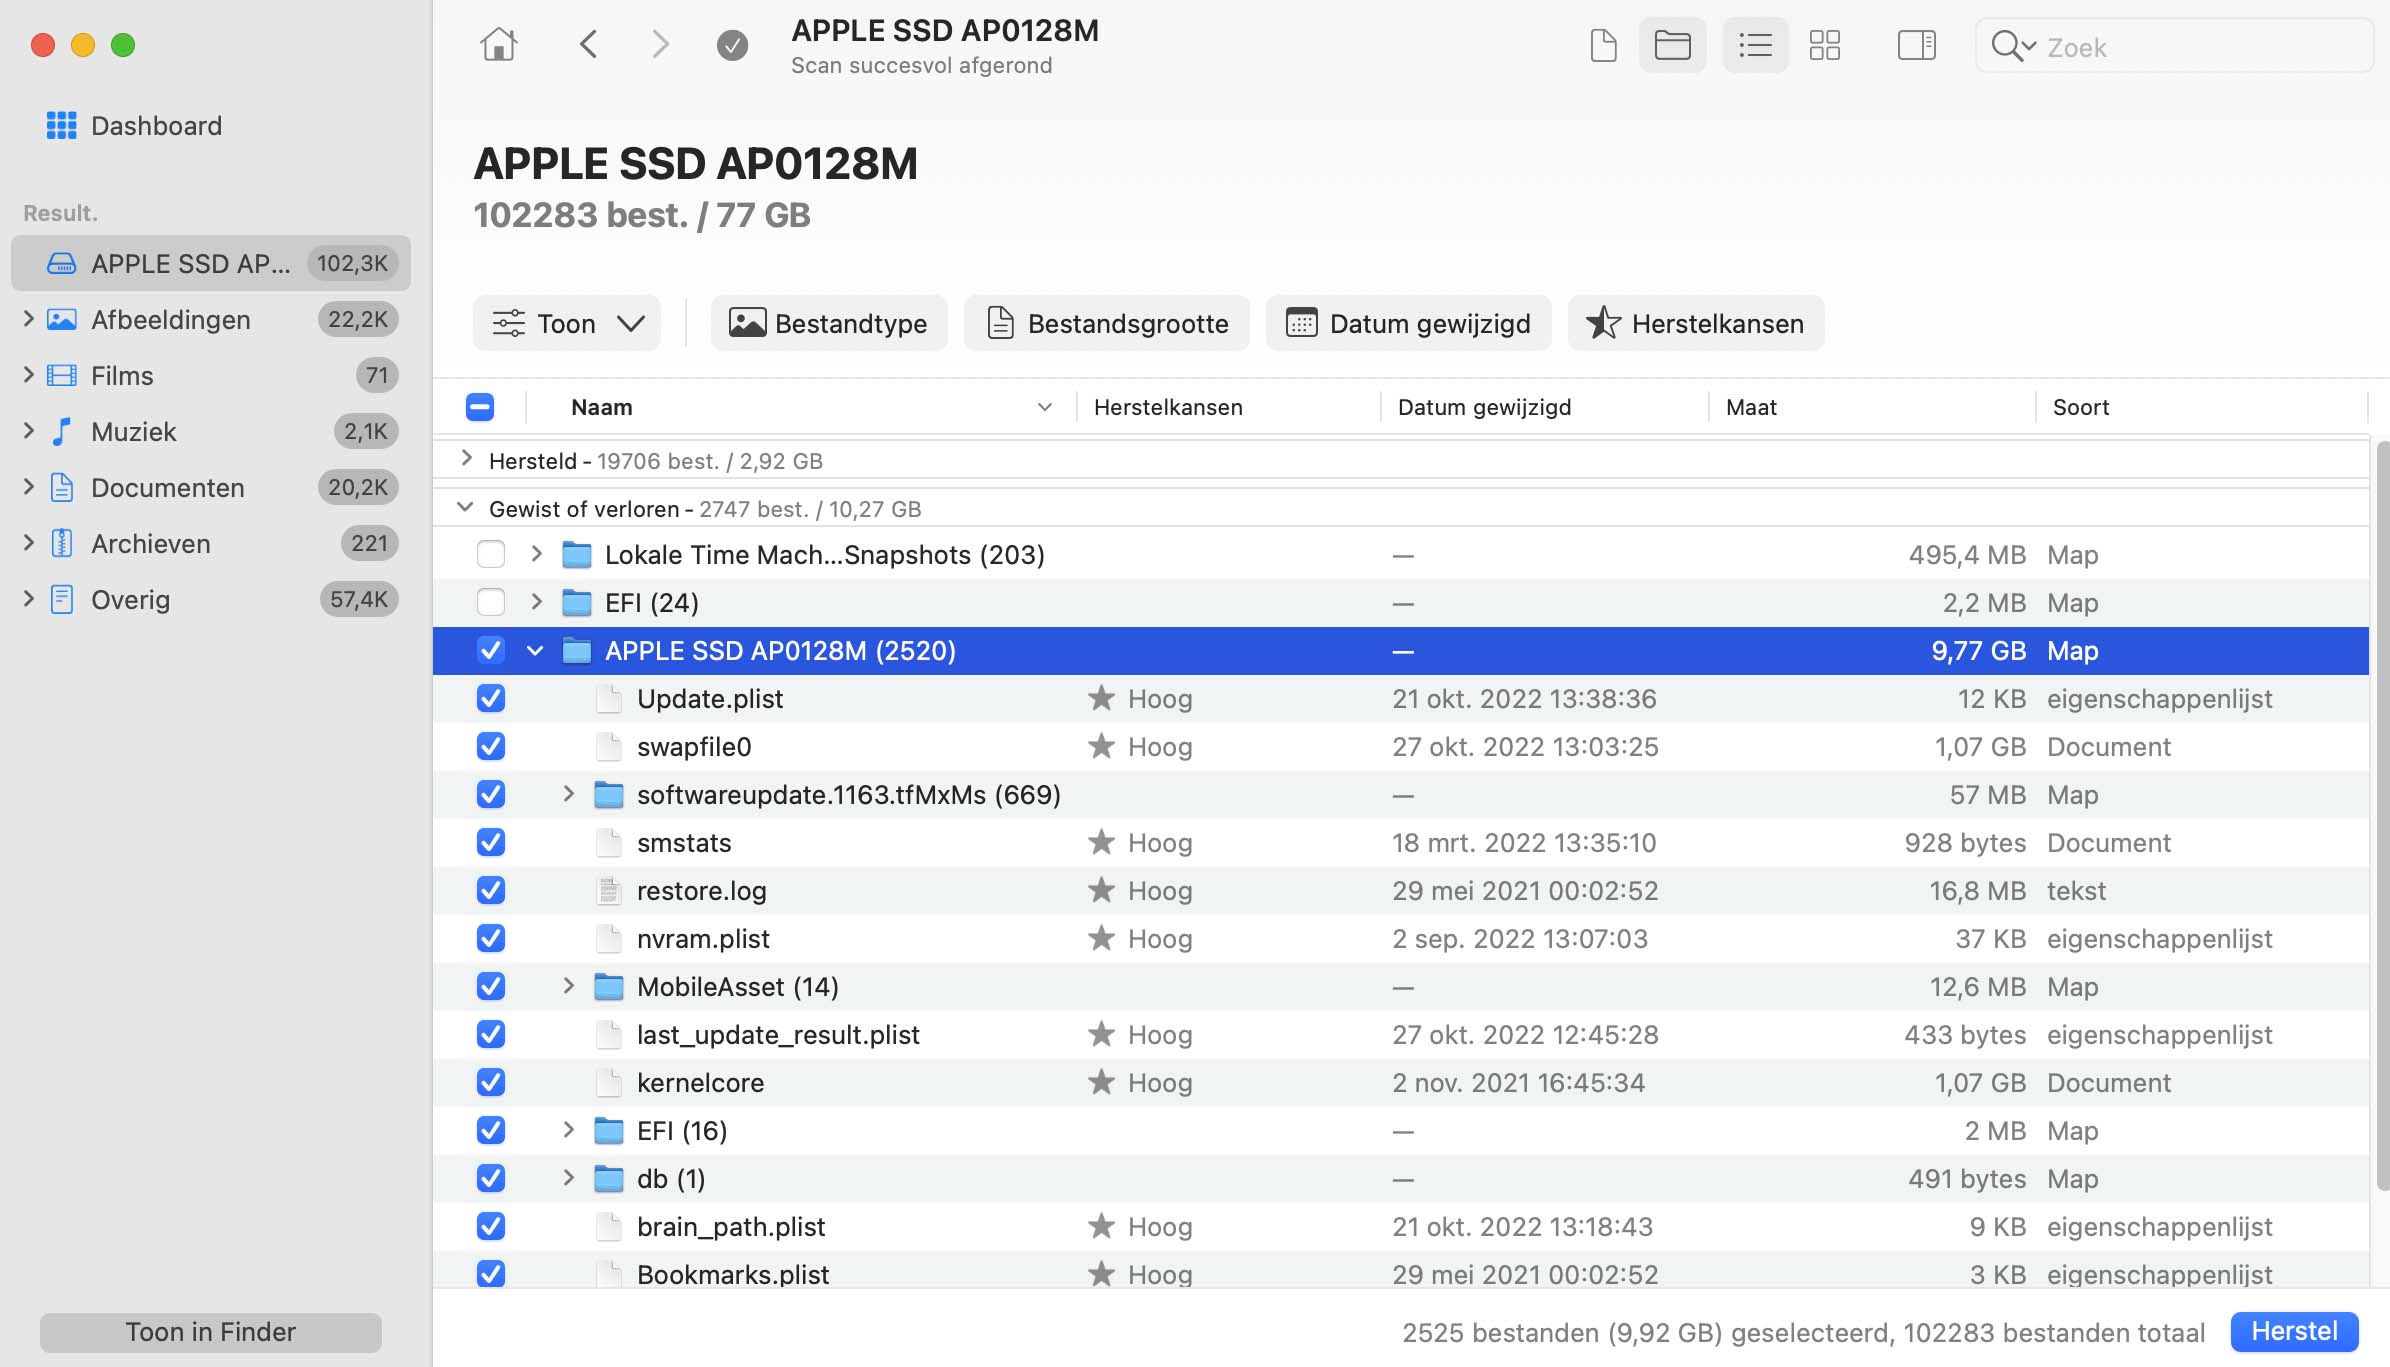Uncheck the smstats checkbox
Screen dimensions: 2390x1367
point(491,842)
